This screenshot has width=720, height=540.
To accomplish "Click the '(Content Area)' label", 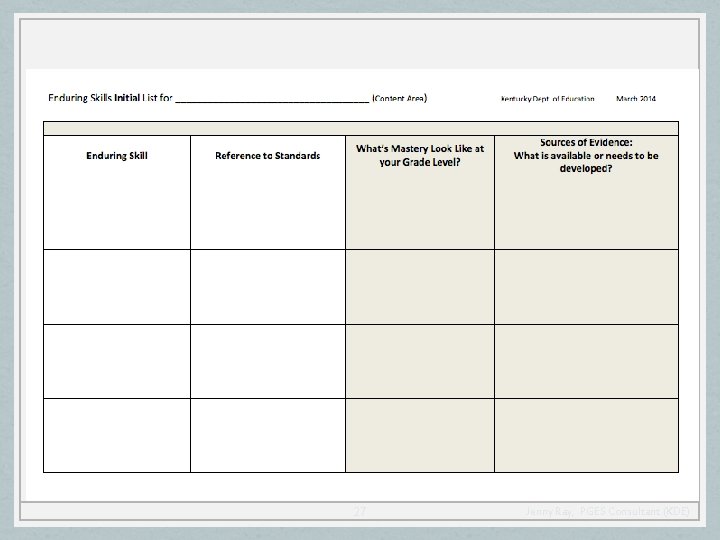I will pyautogui.click(x=399, y=98).
